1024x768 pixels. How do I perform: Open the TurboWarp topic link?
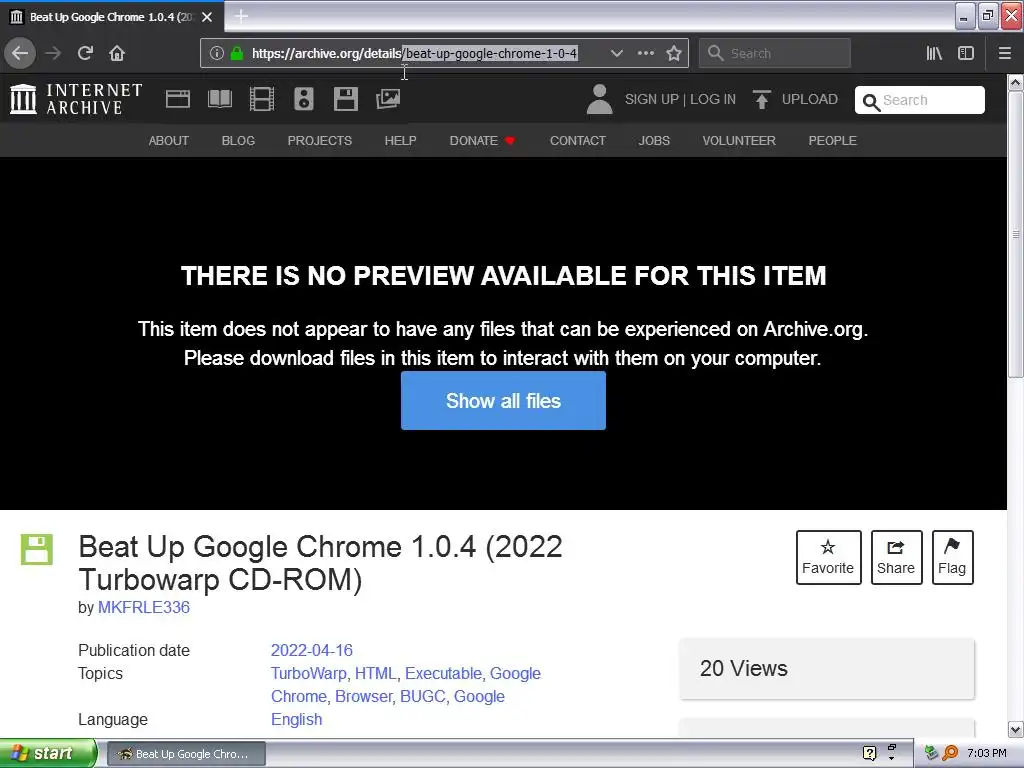pos(308,673)
